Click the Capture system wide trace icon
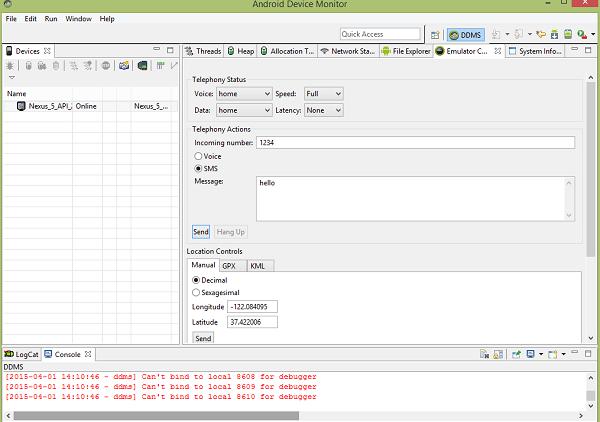 point(161,65)
